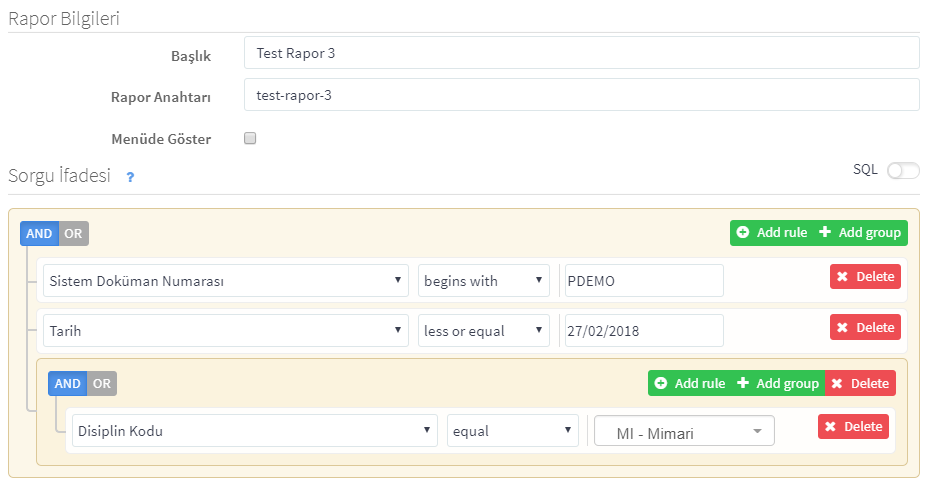929x486 pixels.
Task: Delete the nested rule group
Action: pos(860,383)
